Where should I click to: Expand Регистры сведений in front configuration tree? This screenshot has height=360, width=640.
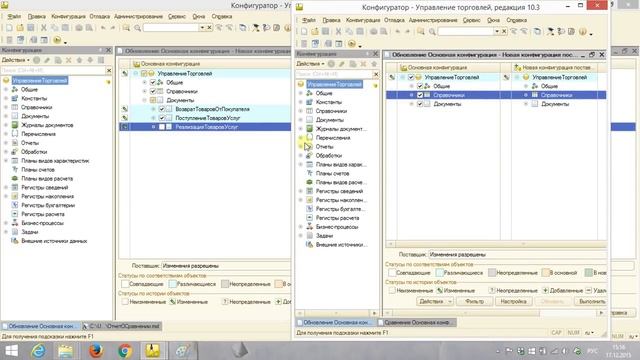point(301,191)
